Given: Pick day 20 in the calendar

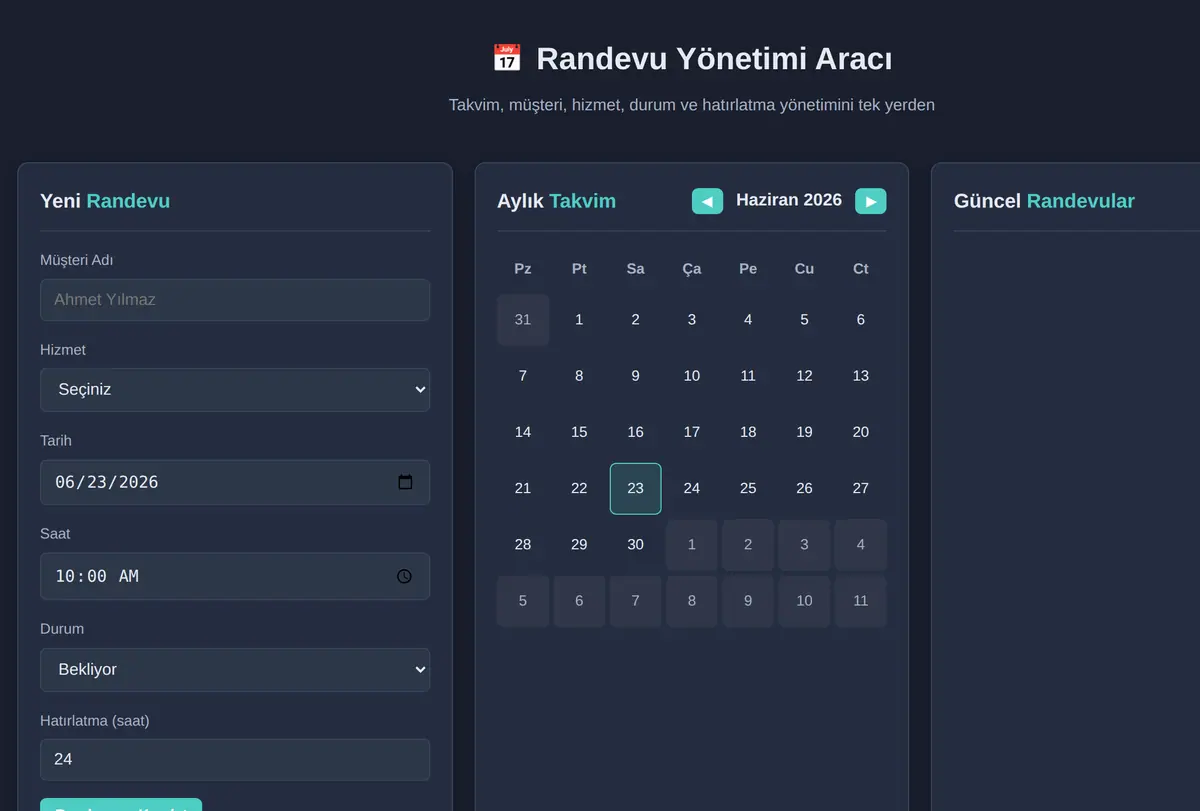Looking at the screenshot, I should tap(861, 432).
